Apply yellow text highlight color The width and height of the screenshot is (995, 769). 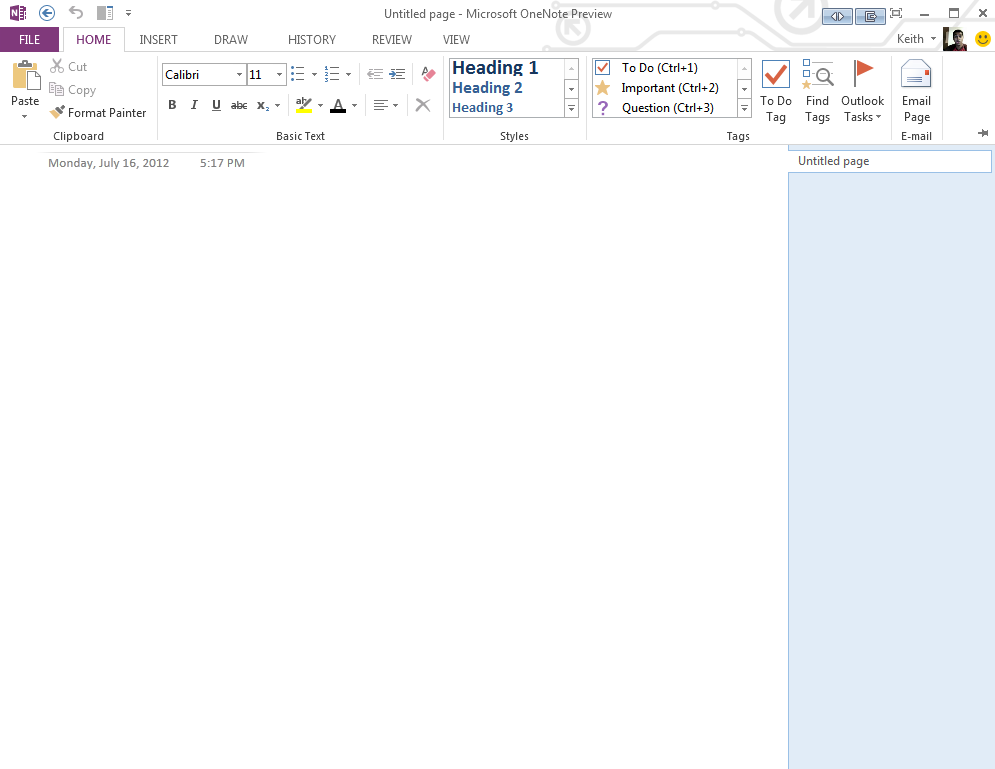(304, 105)
